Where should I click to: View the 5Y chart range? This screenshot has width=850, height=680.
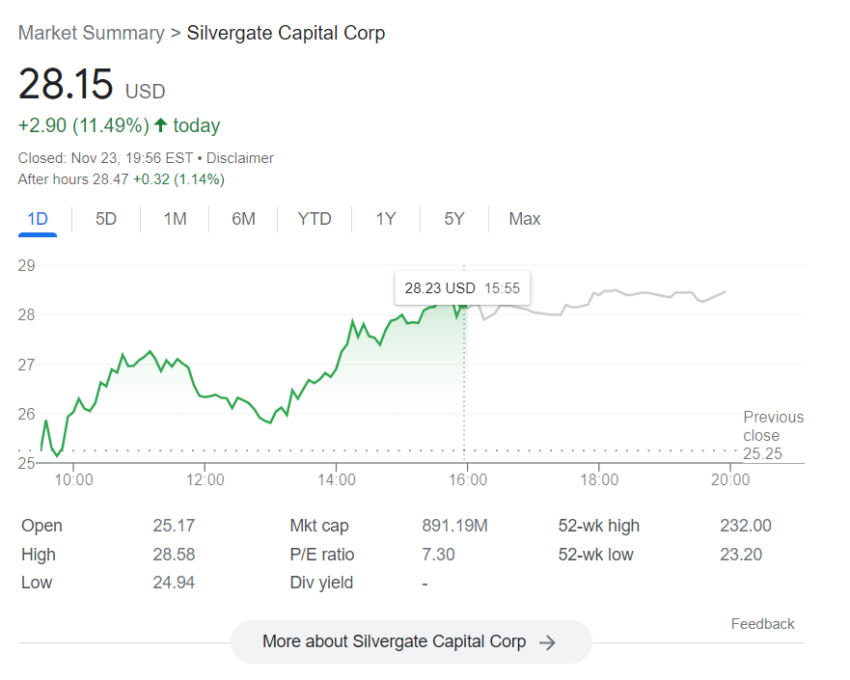(454, 219)
